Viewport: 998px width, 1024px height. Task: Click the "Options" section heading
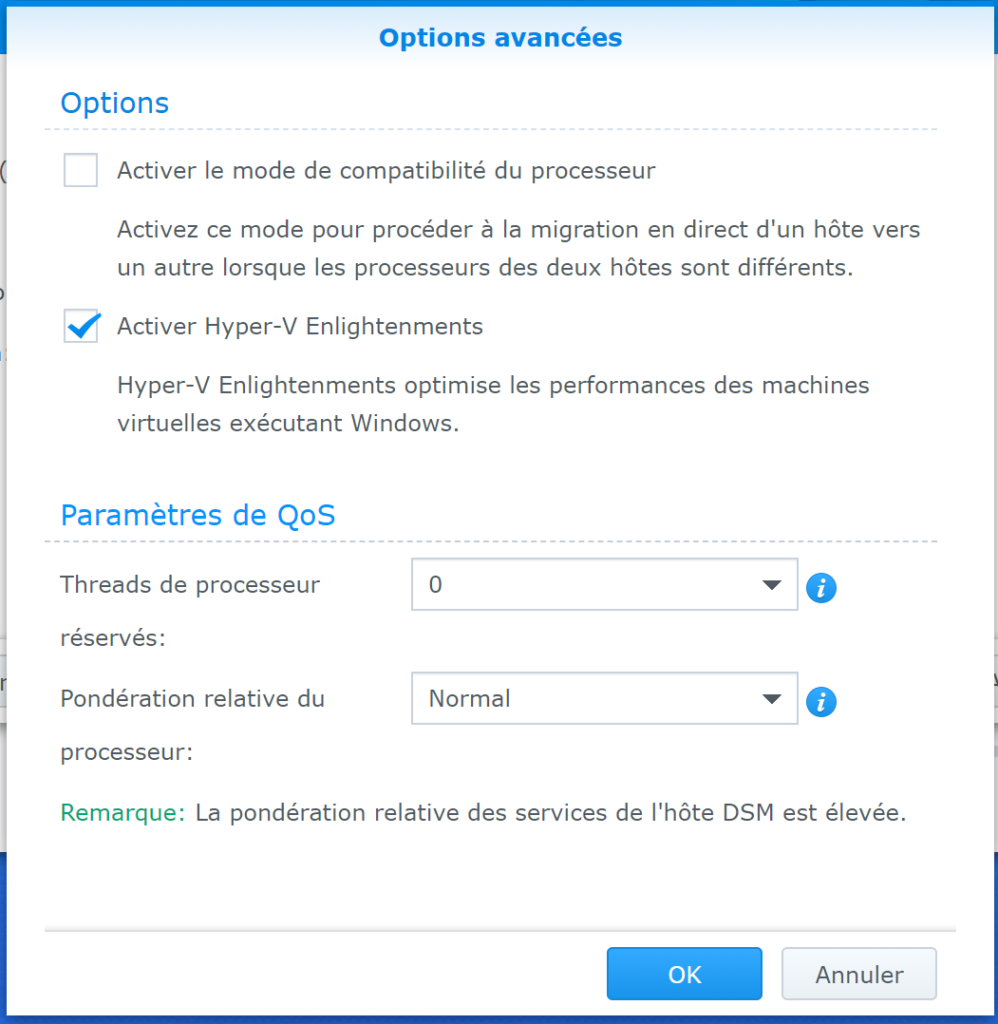[114, 103]
